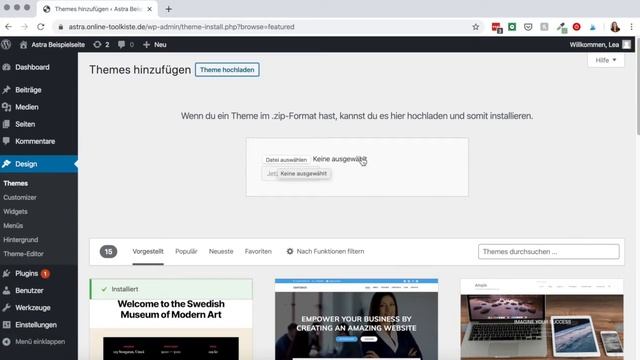
Task: Open the Hintergrund submenu link
Action: point(20,240)
